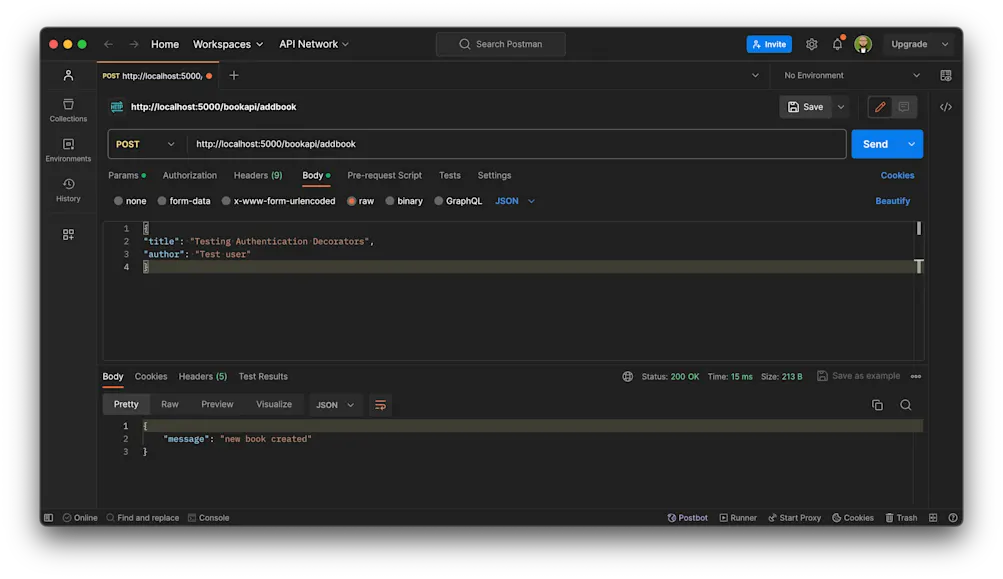Switch to the request Settings tab
This screenshot has width=1003, height=579.
pos(494,175)
